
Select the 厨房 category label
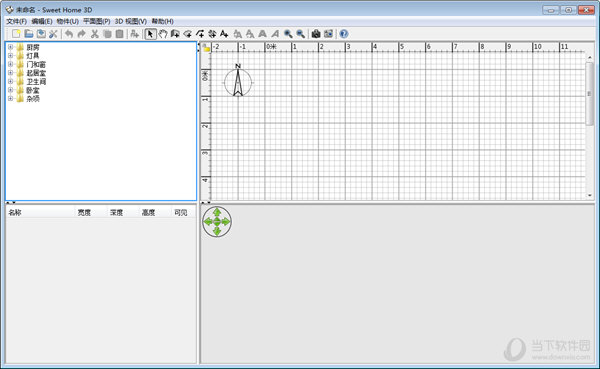click(33, 47)
